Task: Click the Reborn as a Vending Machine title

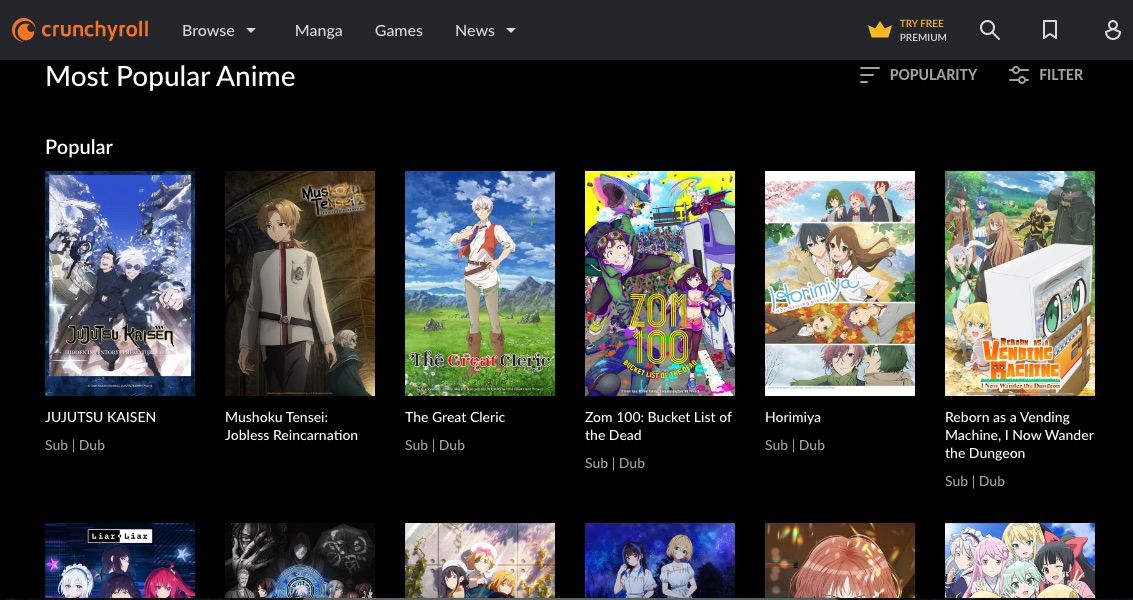Action: click(x=1019, y=435)
